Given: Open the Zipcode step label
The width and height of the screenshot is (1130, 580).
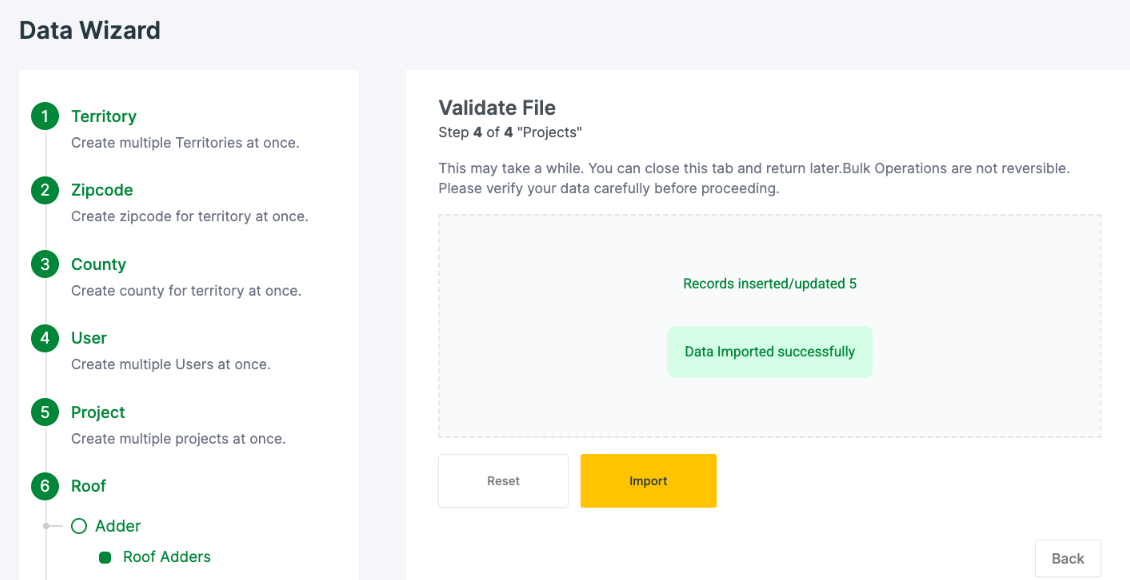Looking at the screenshot, I should (x=102, y=190).
